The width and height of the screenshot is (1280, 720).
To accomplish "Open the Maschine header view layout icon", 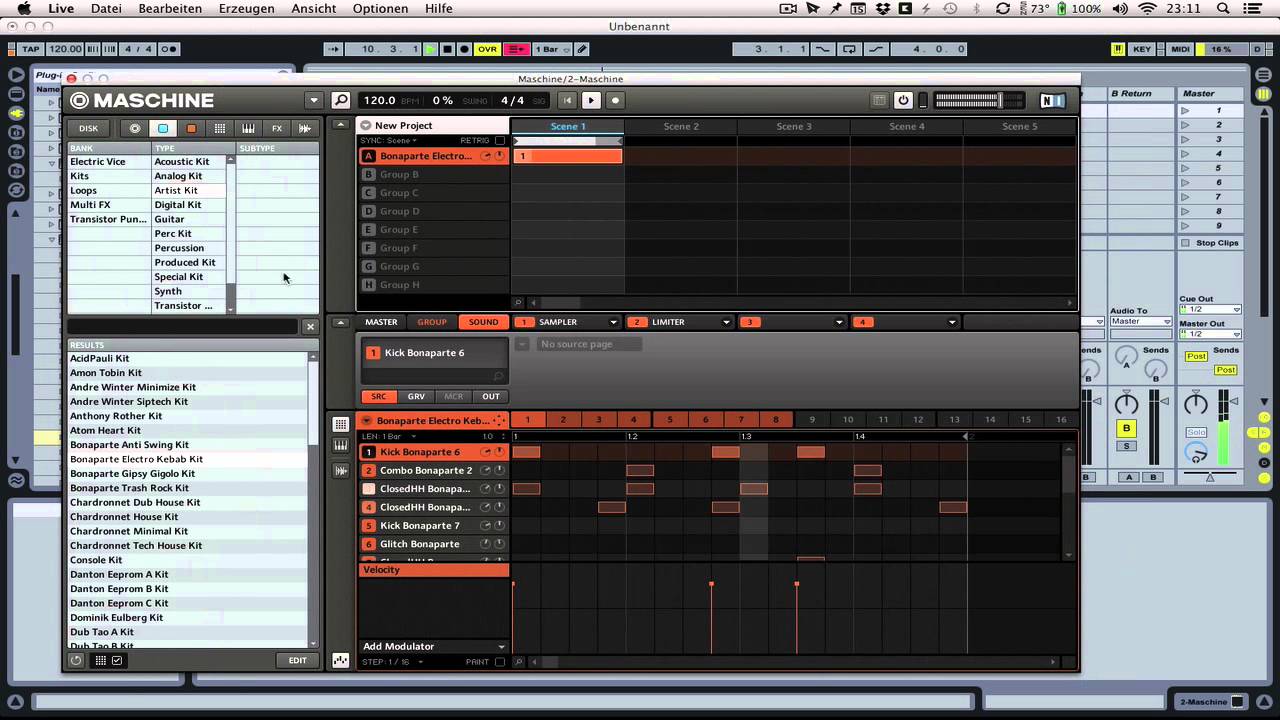I will click(x=879, y=100).
